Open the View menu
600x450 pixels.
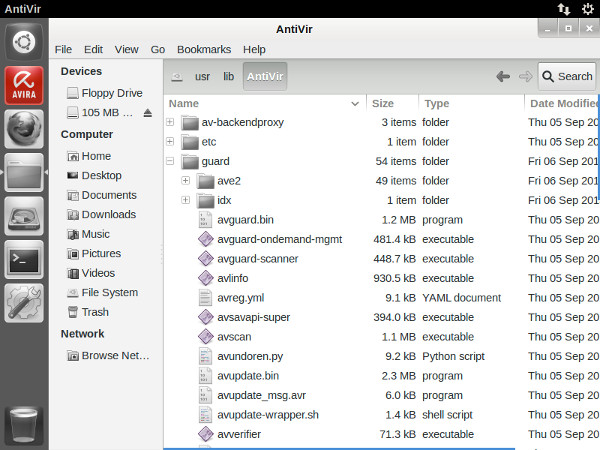pos(127,49)
